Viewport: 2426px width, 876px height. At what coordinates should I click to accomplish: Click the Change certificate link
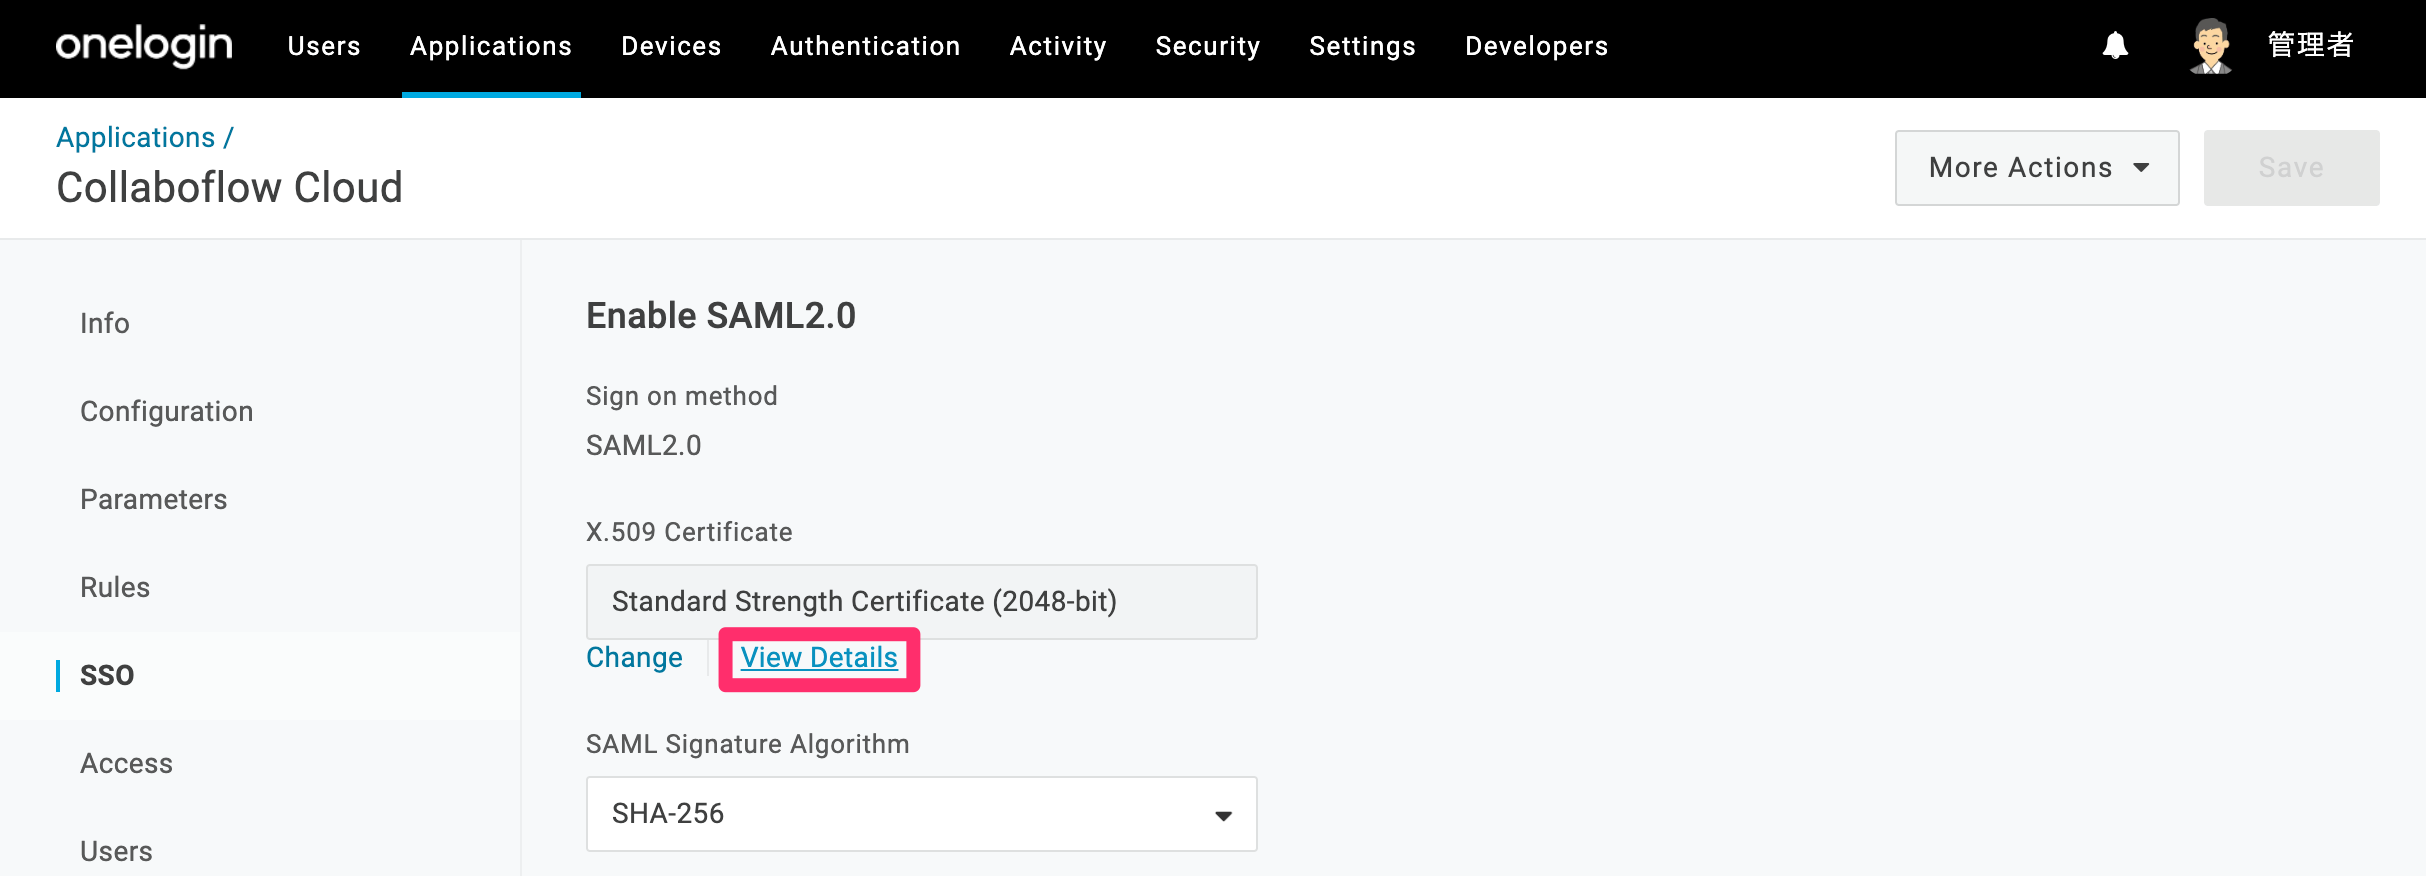pos(635,658)
